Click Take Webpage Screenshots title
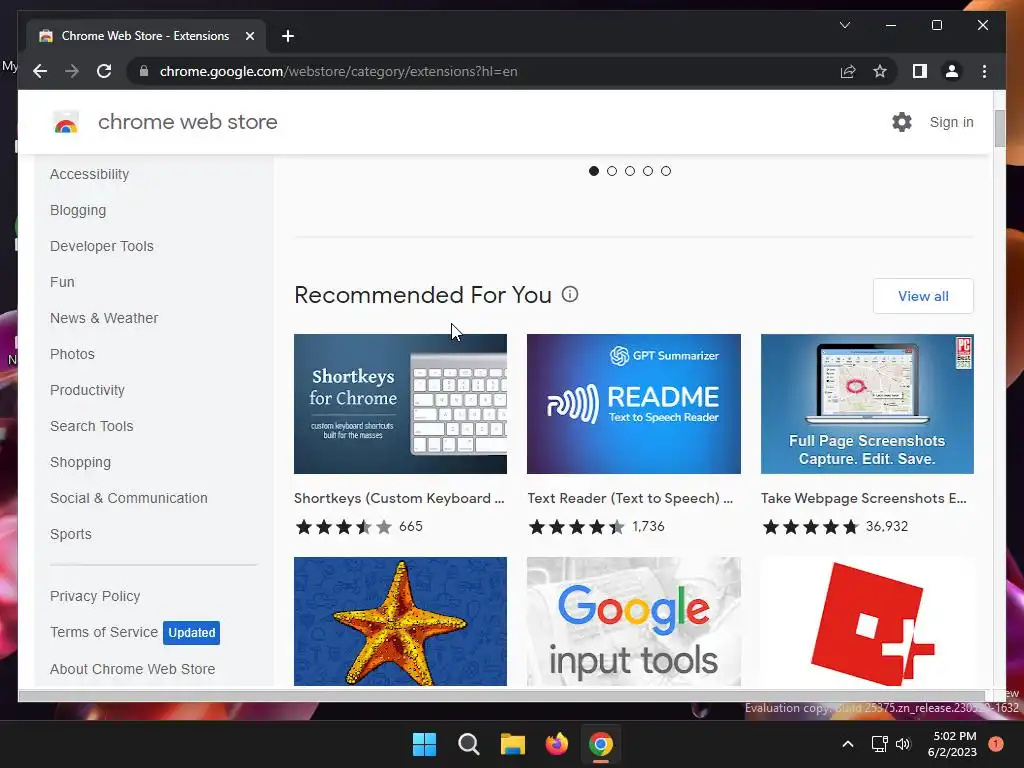The image size is (1024, 768). click(863, 498)
